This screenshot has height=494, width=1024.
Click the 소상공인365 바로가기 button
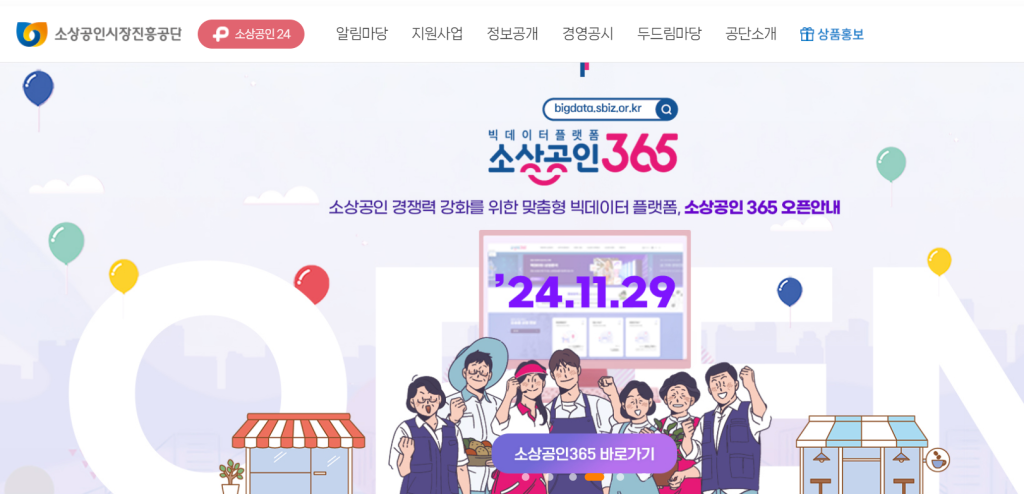coord(584,453)
